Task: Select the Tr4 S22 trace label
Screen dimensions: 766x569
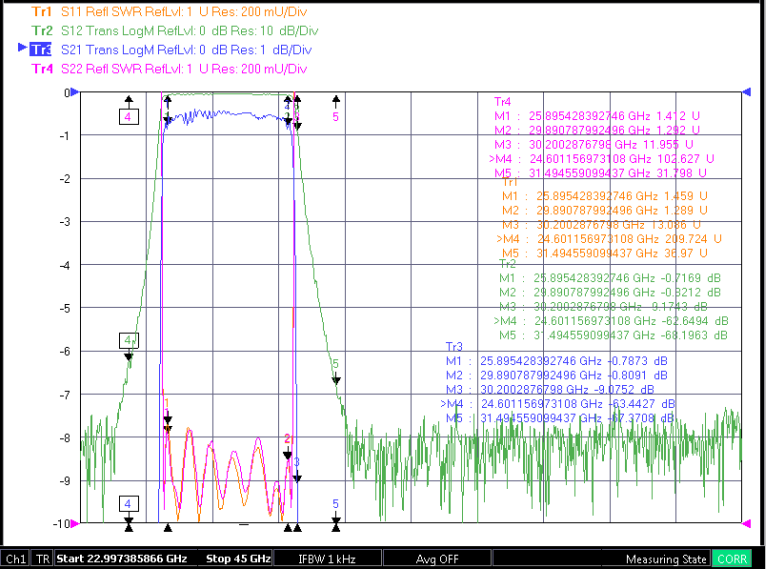Action: coord(42,69)
